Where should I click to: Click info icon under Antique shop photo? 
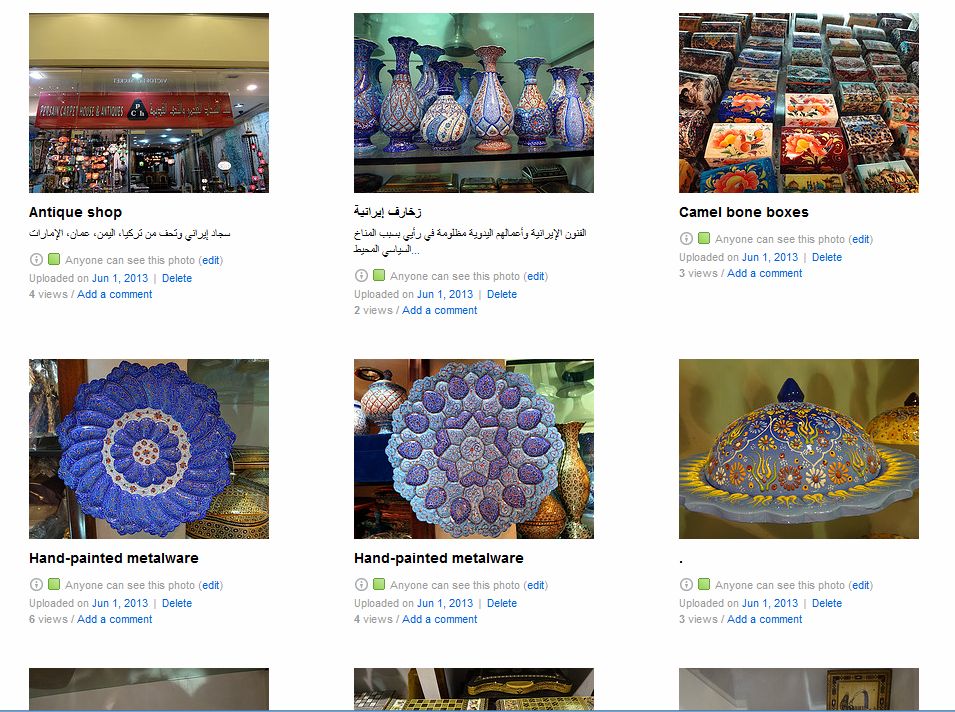[36, 260]
